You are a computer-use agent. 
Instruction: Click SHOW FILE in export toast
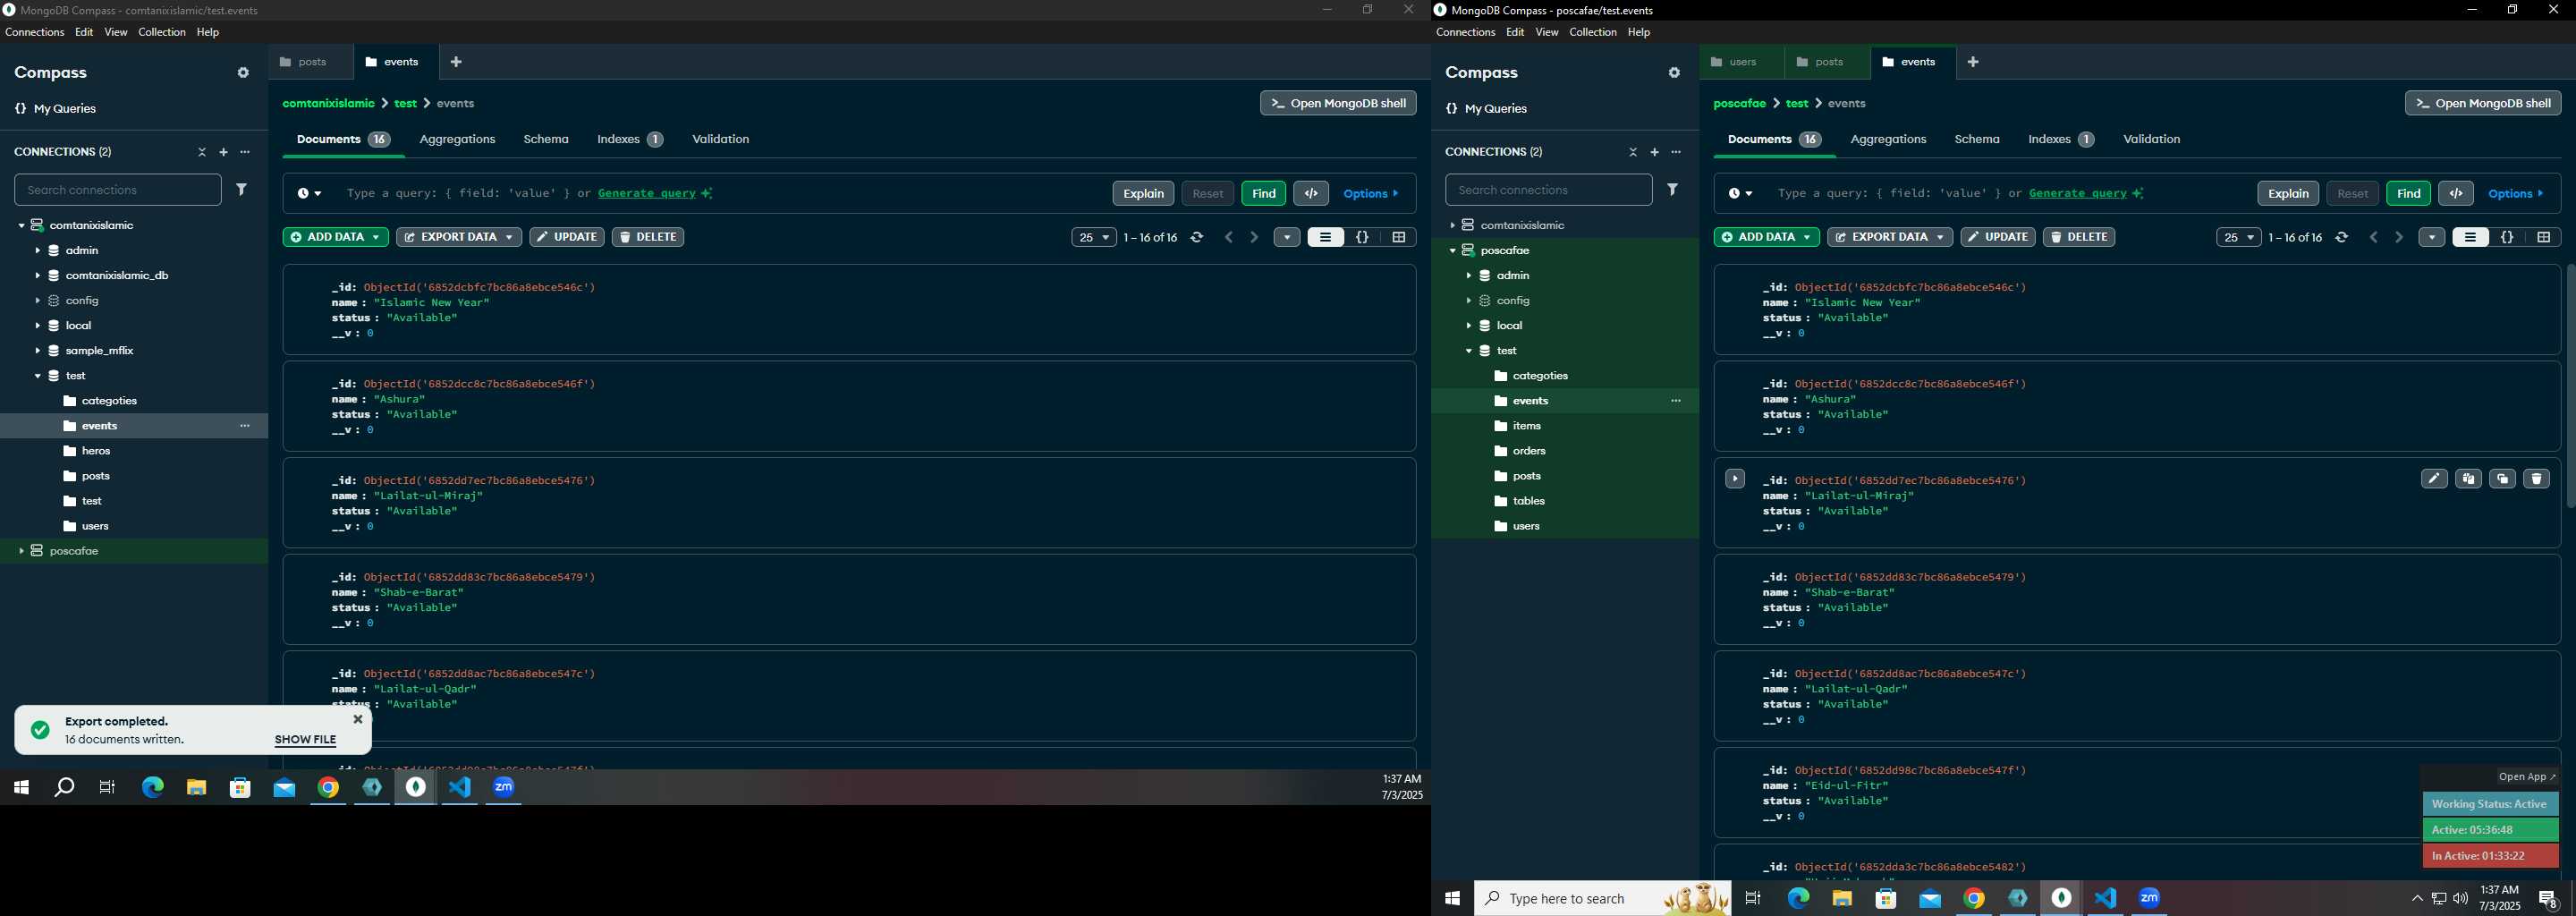coord(305,740)
